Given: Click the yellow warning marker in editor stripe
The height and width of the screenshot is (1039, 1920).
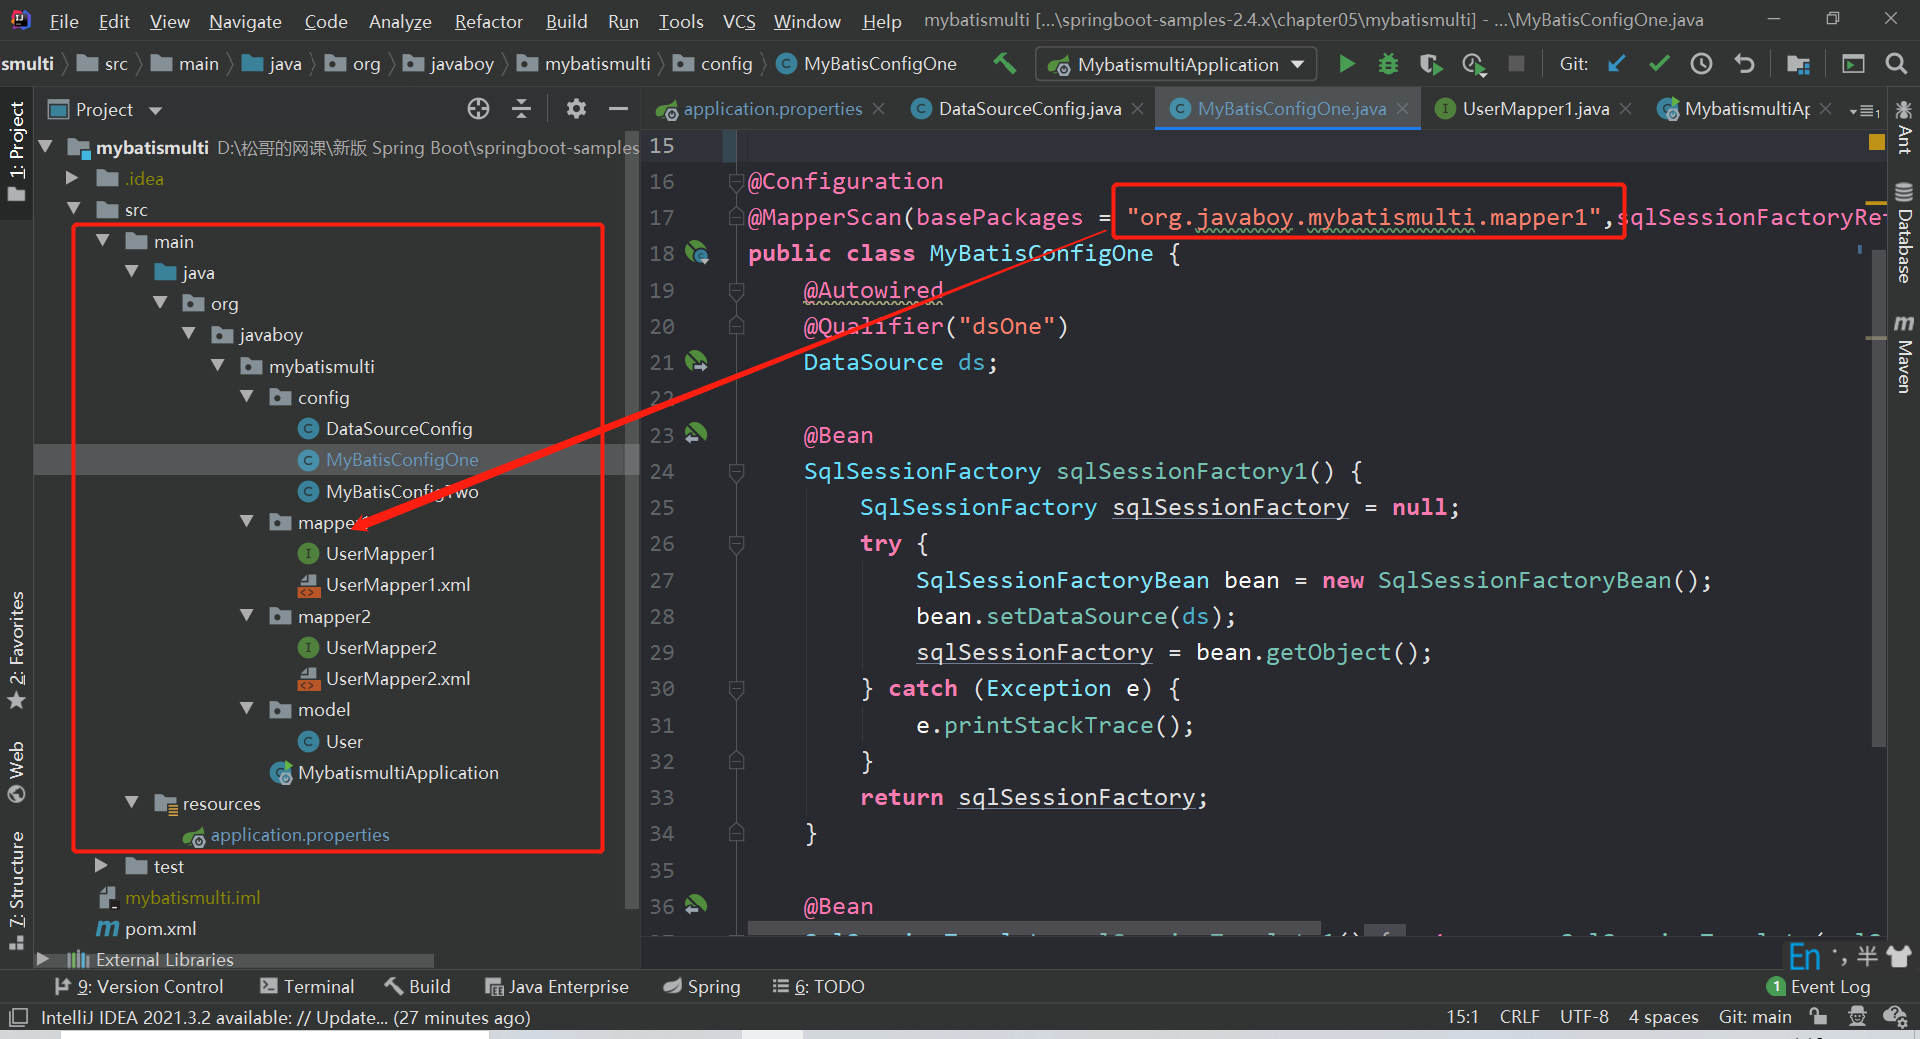Looking at the screenshot, I should point(1877,143).
